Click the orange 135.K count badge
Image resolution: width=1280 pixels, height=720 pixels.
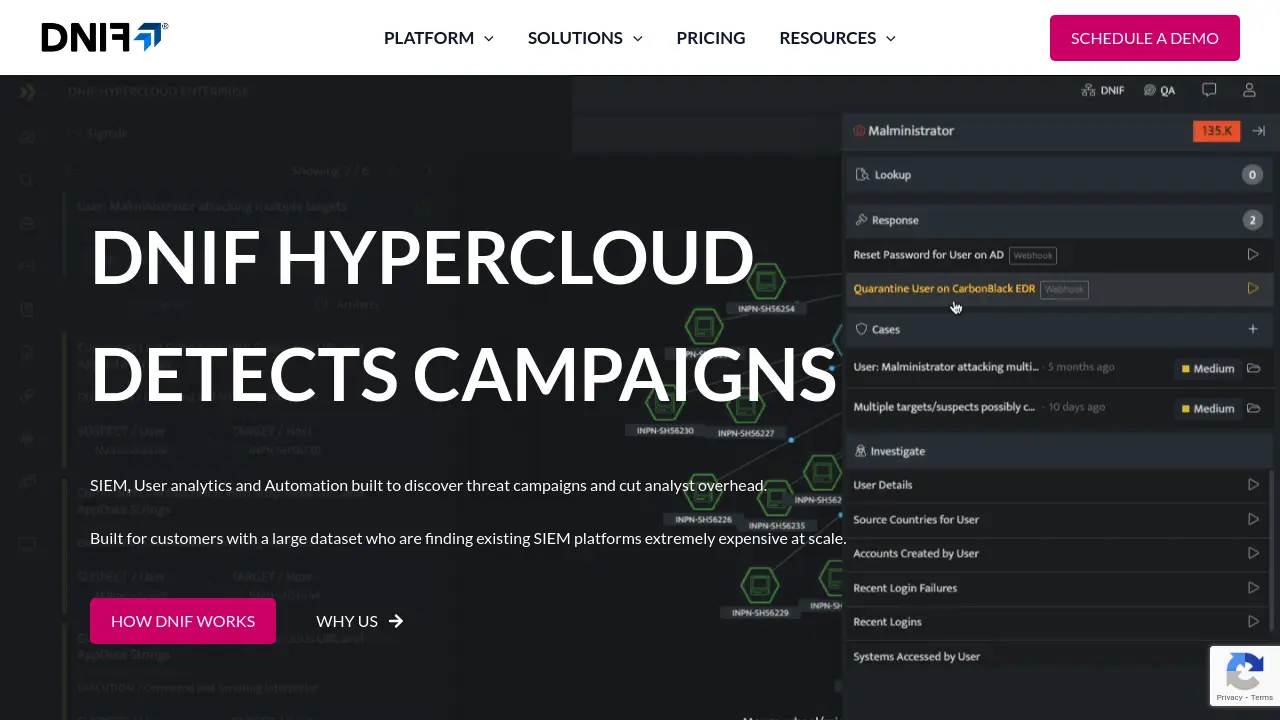pyautogui.click(x=1216, y=130)
